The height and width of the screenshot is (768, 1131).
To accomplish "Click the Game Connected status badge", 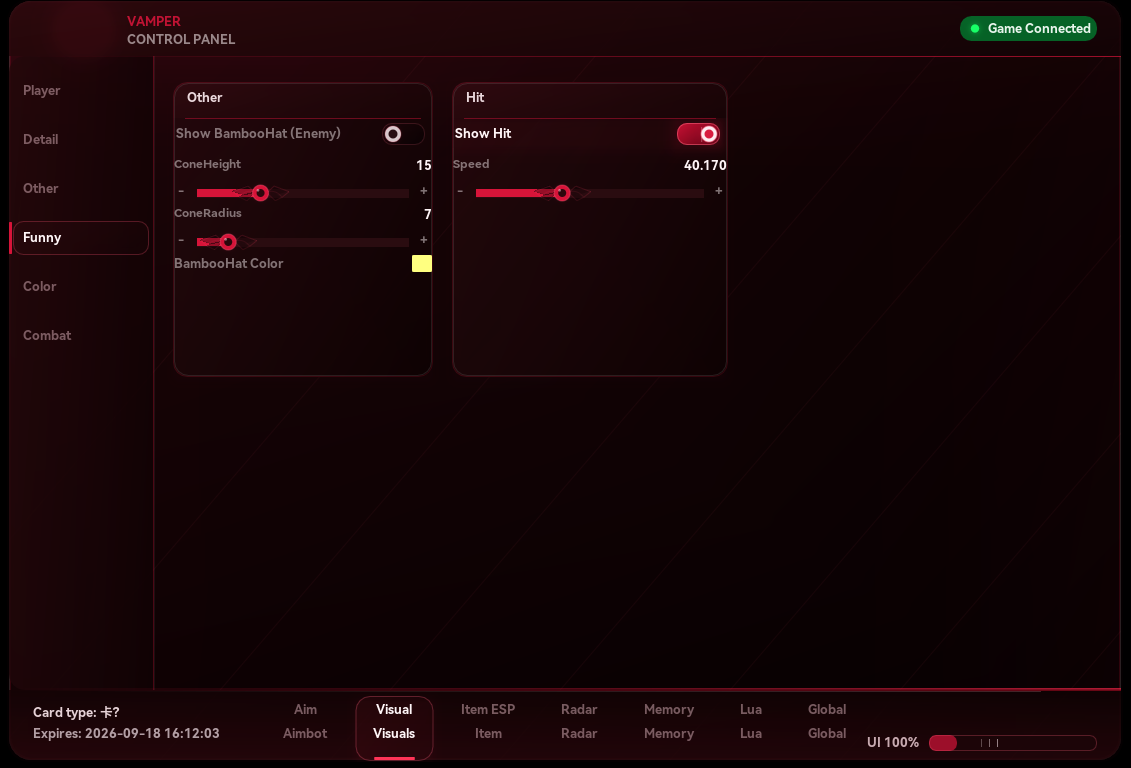I will point(1029,29).
